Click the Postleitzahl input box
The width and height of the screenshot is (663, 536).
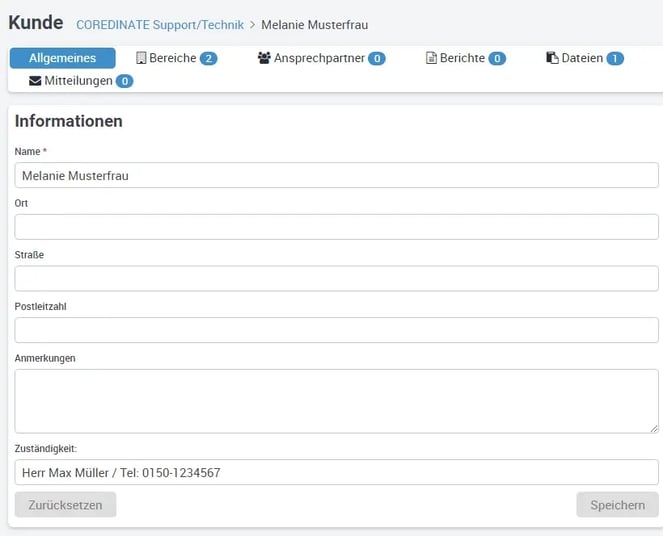click(336, 330)
